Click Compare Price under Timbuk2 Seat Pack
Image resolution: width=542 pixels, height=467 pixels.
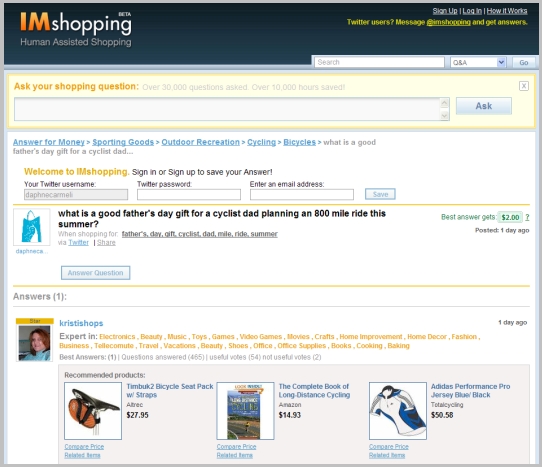pyautogui.click(x=84, y=447)
